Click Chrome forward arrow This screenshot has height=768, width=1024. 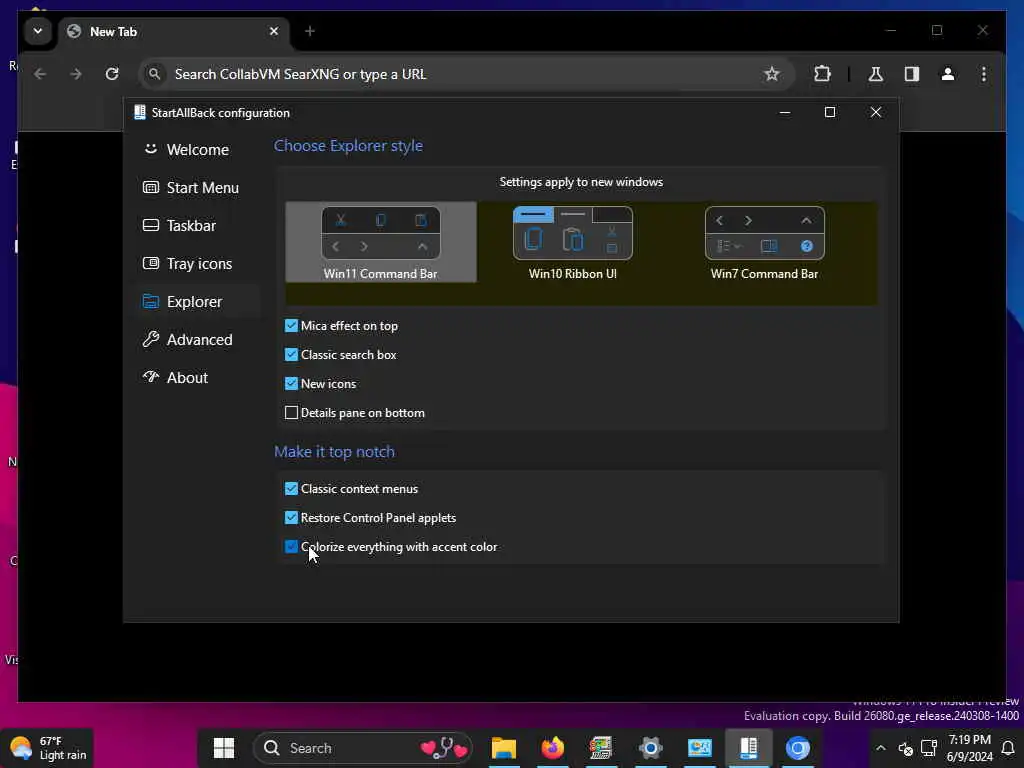[76, 74]
